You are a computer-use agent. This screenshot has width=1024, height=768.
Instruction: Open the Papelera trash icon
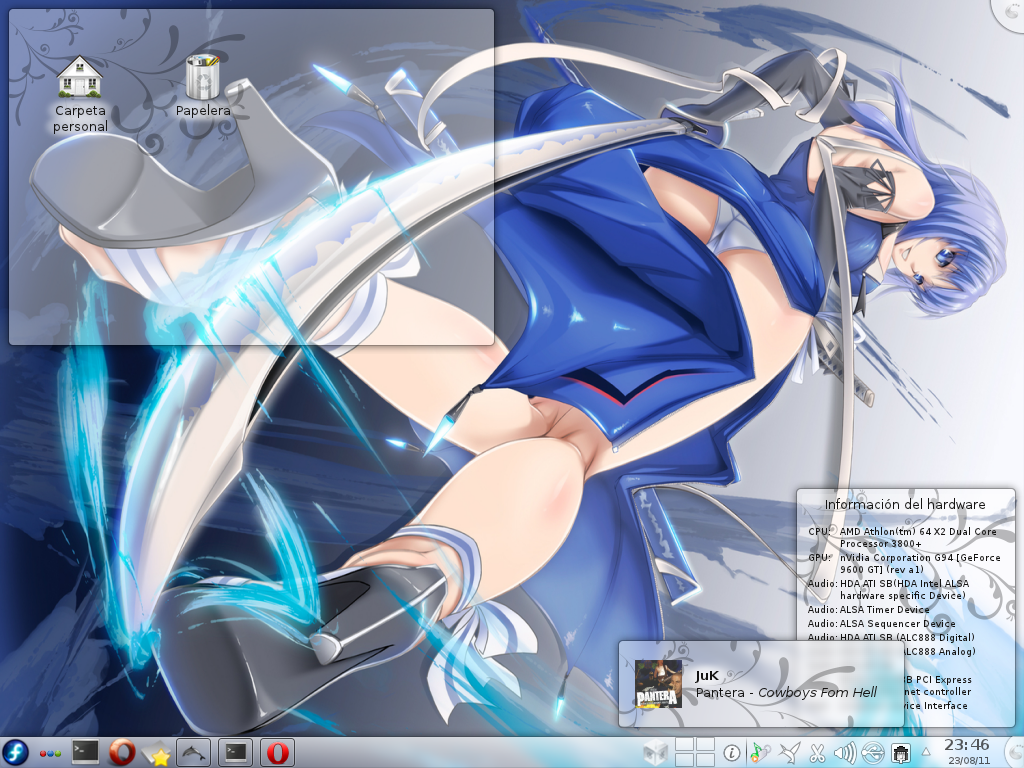pos(202,86)
